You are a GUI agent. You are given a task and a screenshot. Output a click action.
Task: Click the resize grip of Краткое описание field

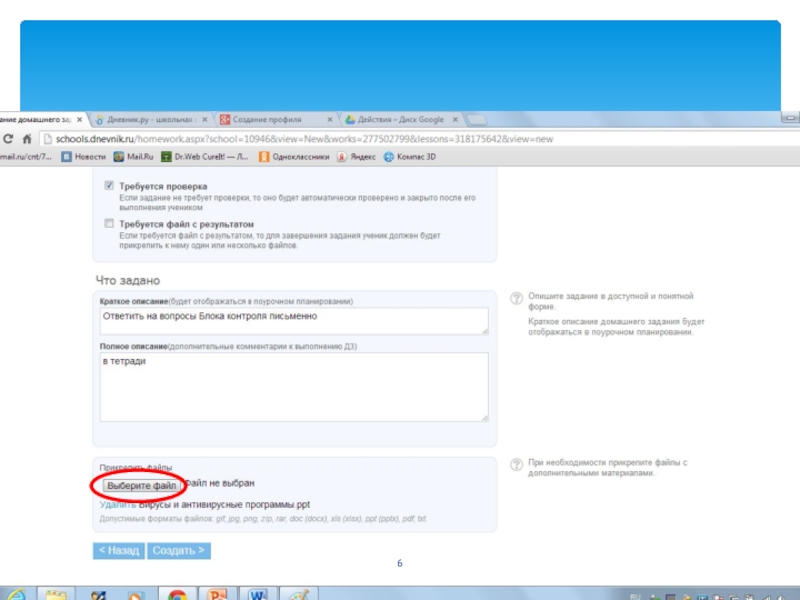click(485, 331)
